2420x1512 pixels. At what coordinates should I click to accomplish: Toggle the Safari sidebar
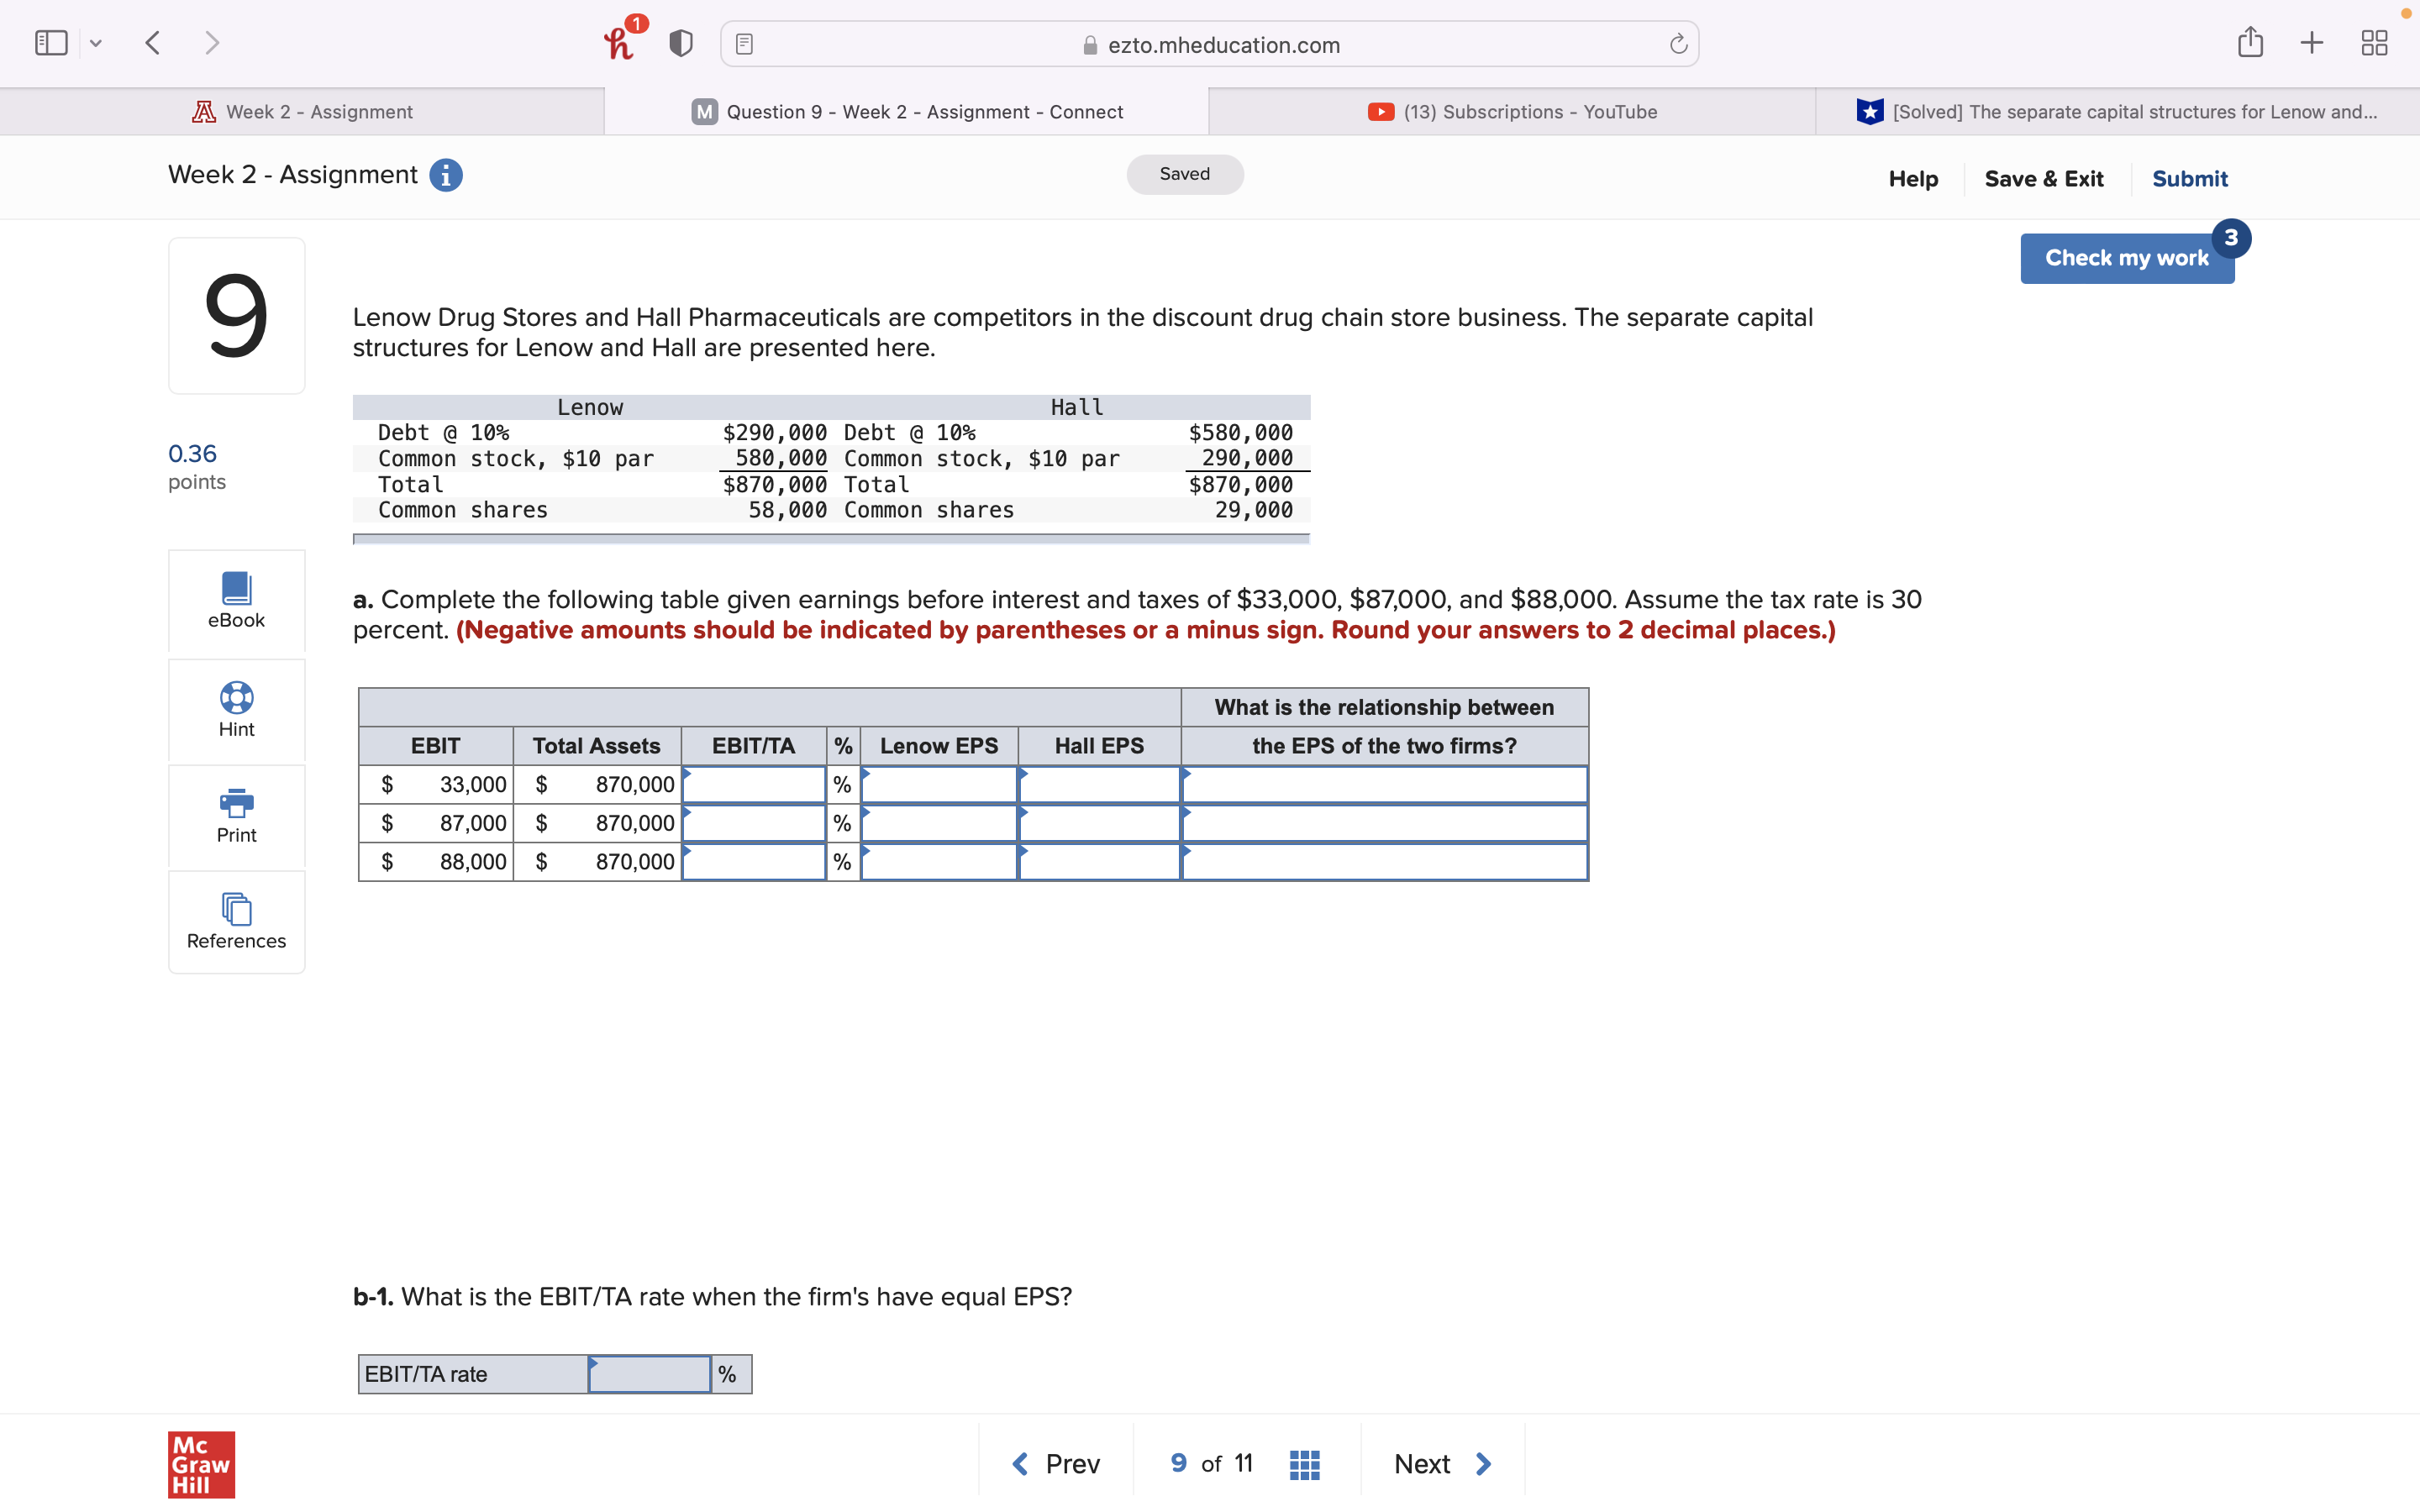click(50, 42)
